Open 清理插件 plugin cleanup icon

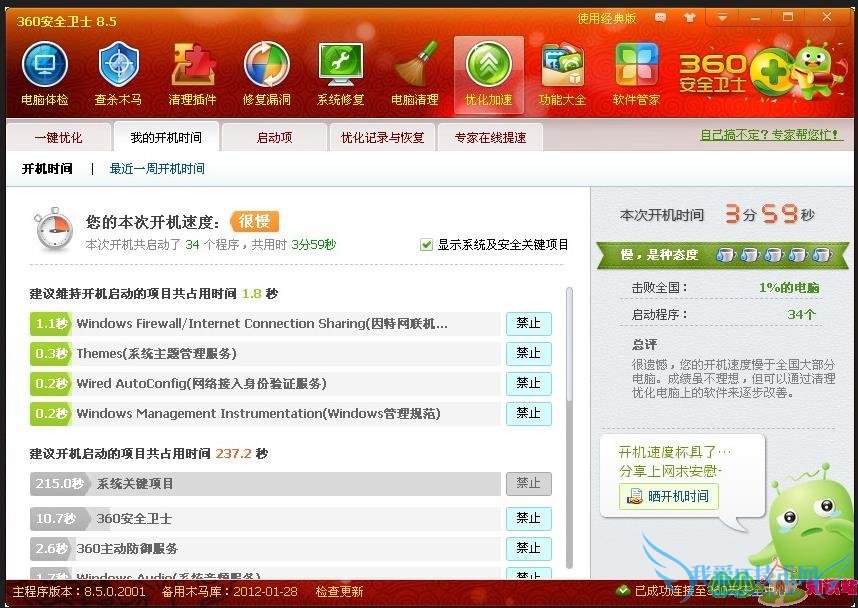pyautogui.click(x=192, y=74)
